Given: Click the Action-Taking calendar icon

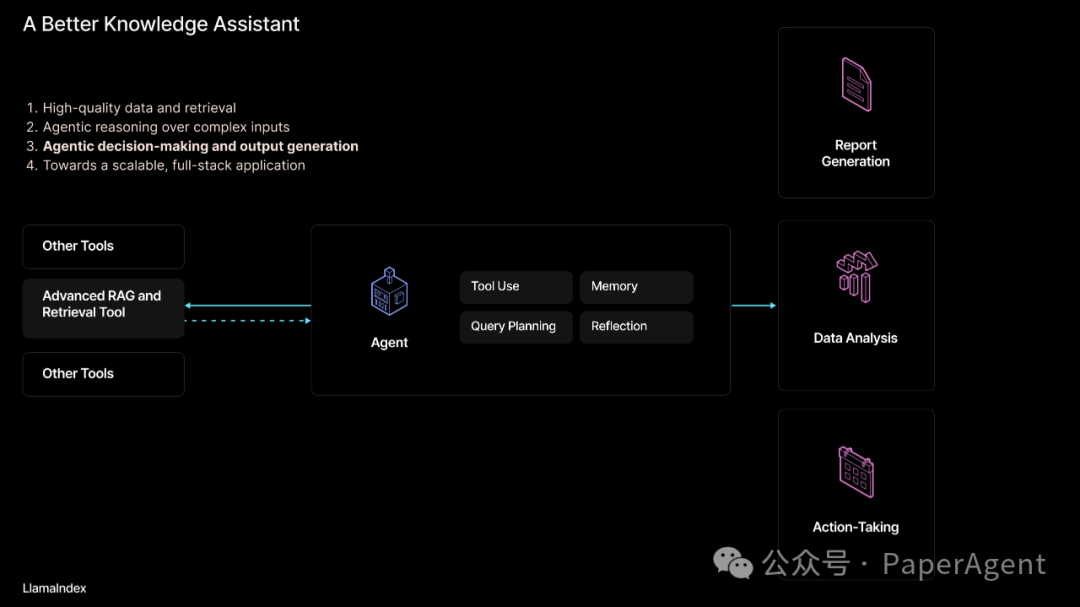Looking at the screenshot, I should coord(856,471).
